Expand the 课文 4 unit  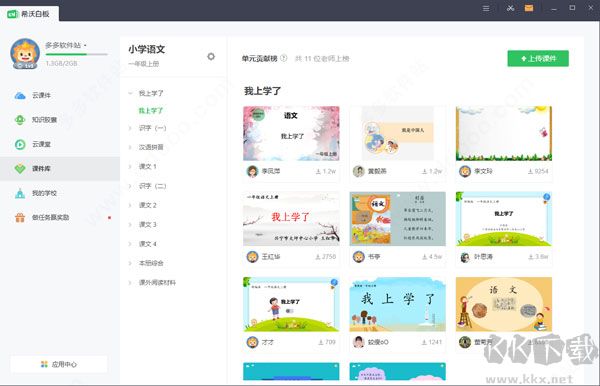pos(130,244)
